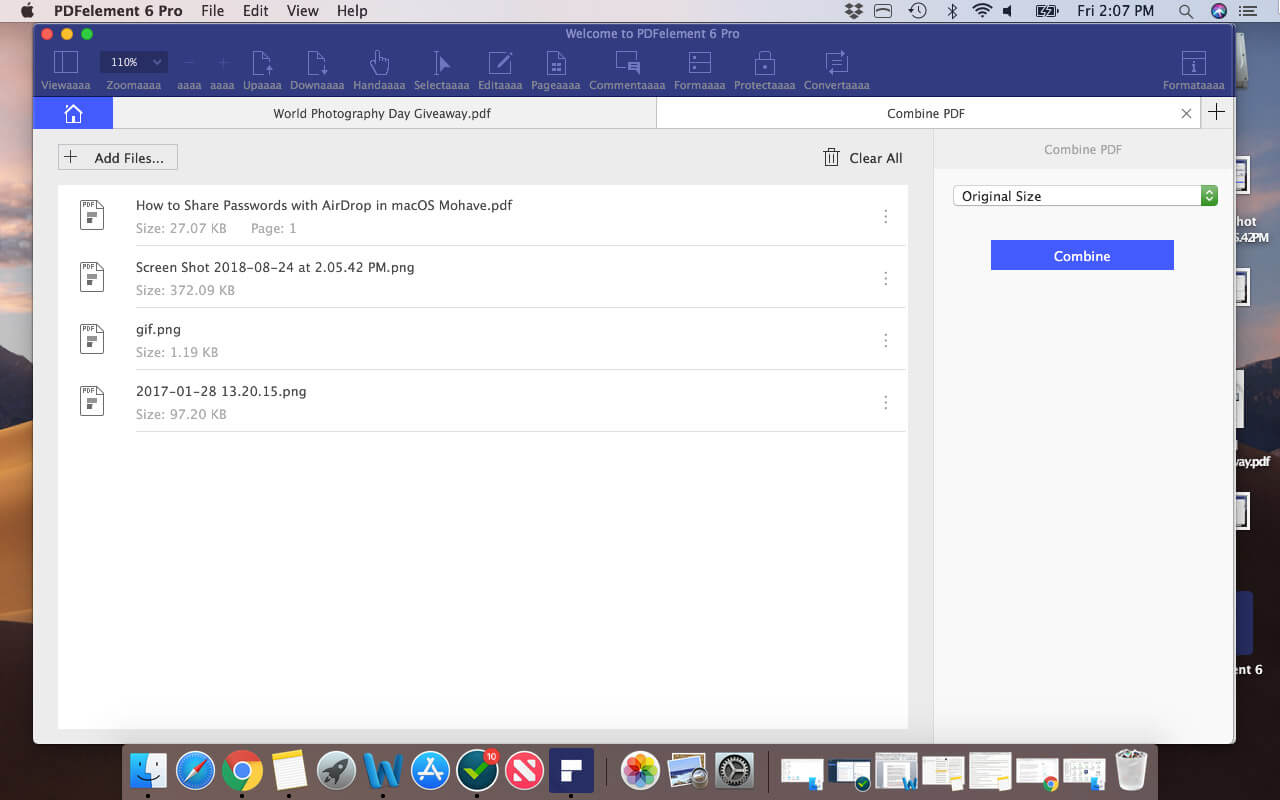Open the Page tool

pyautogui.click(x=556, y=63)
